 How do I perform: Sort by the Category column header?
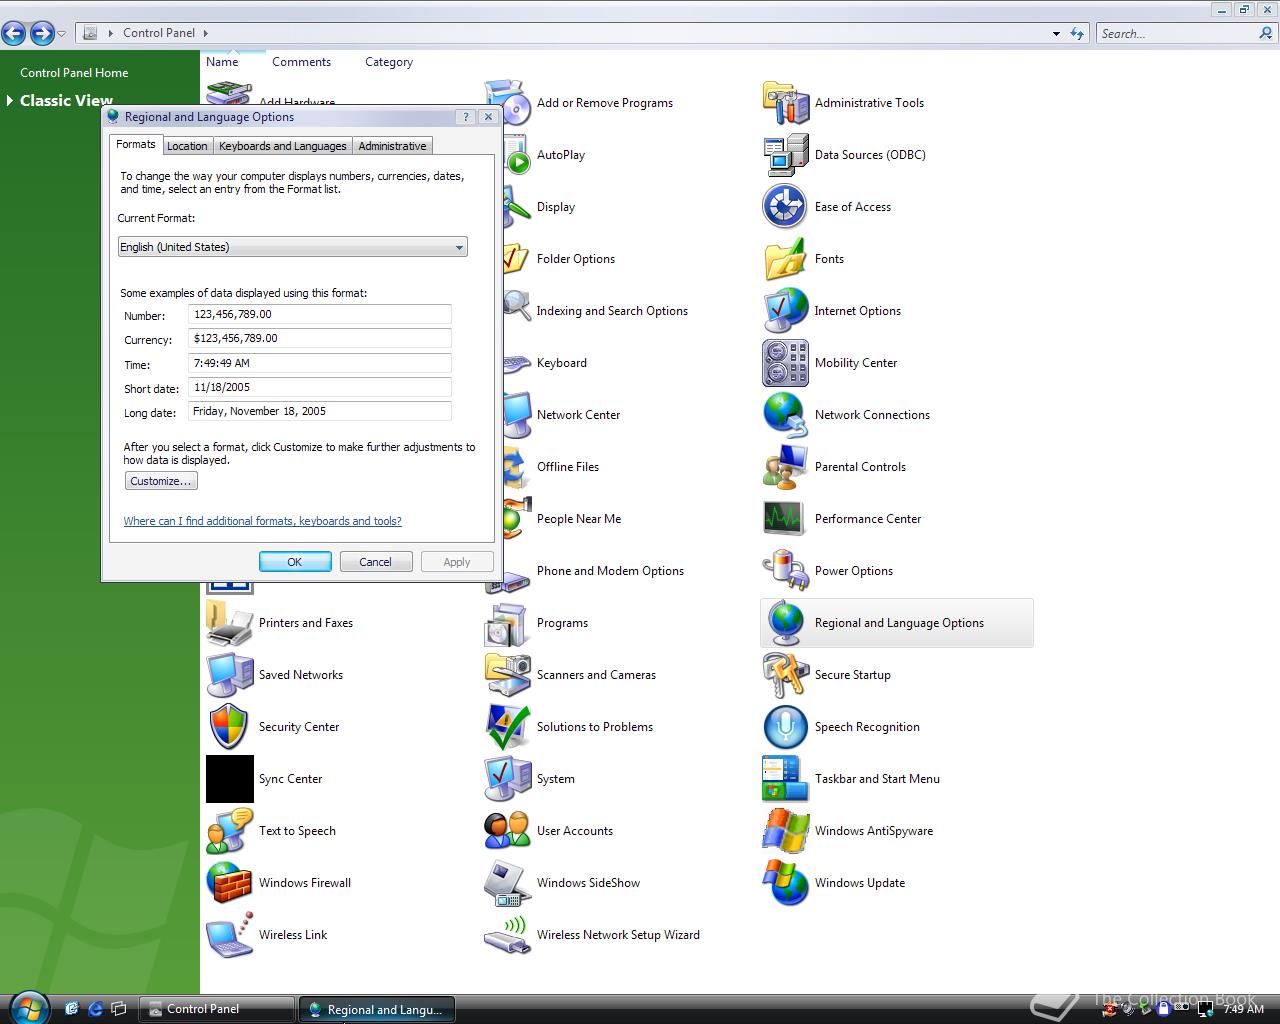tap(389, 62)
